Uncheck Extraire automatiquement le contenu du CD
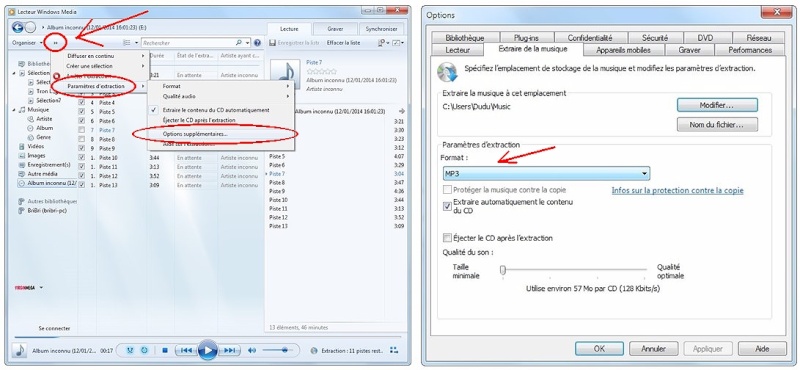 click(447, 206)
